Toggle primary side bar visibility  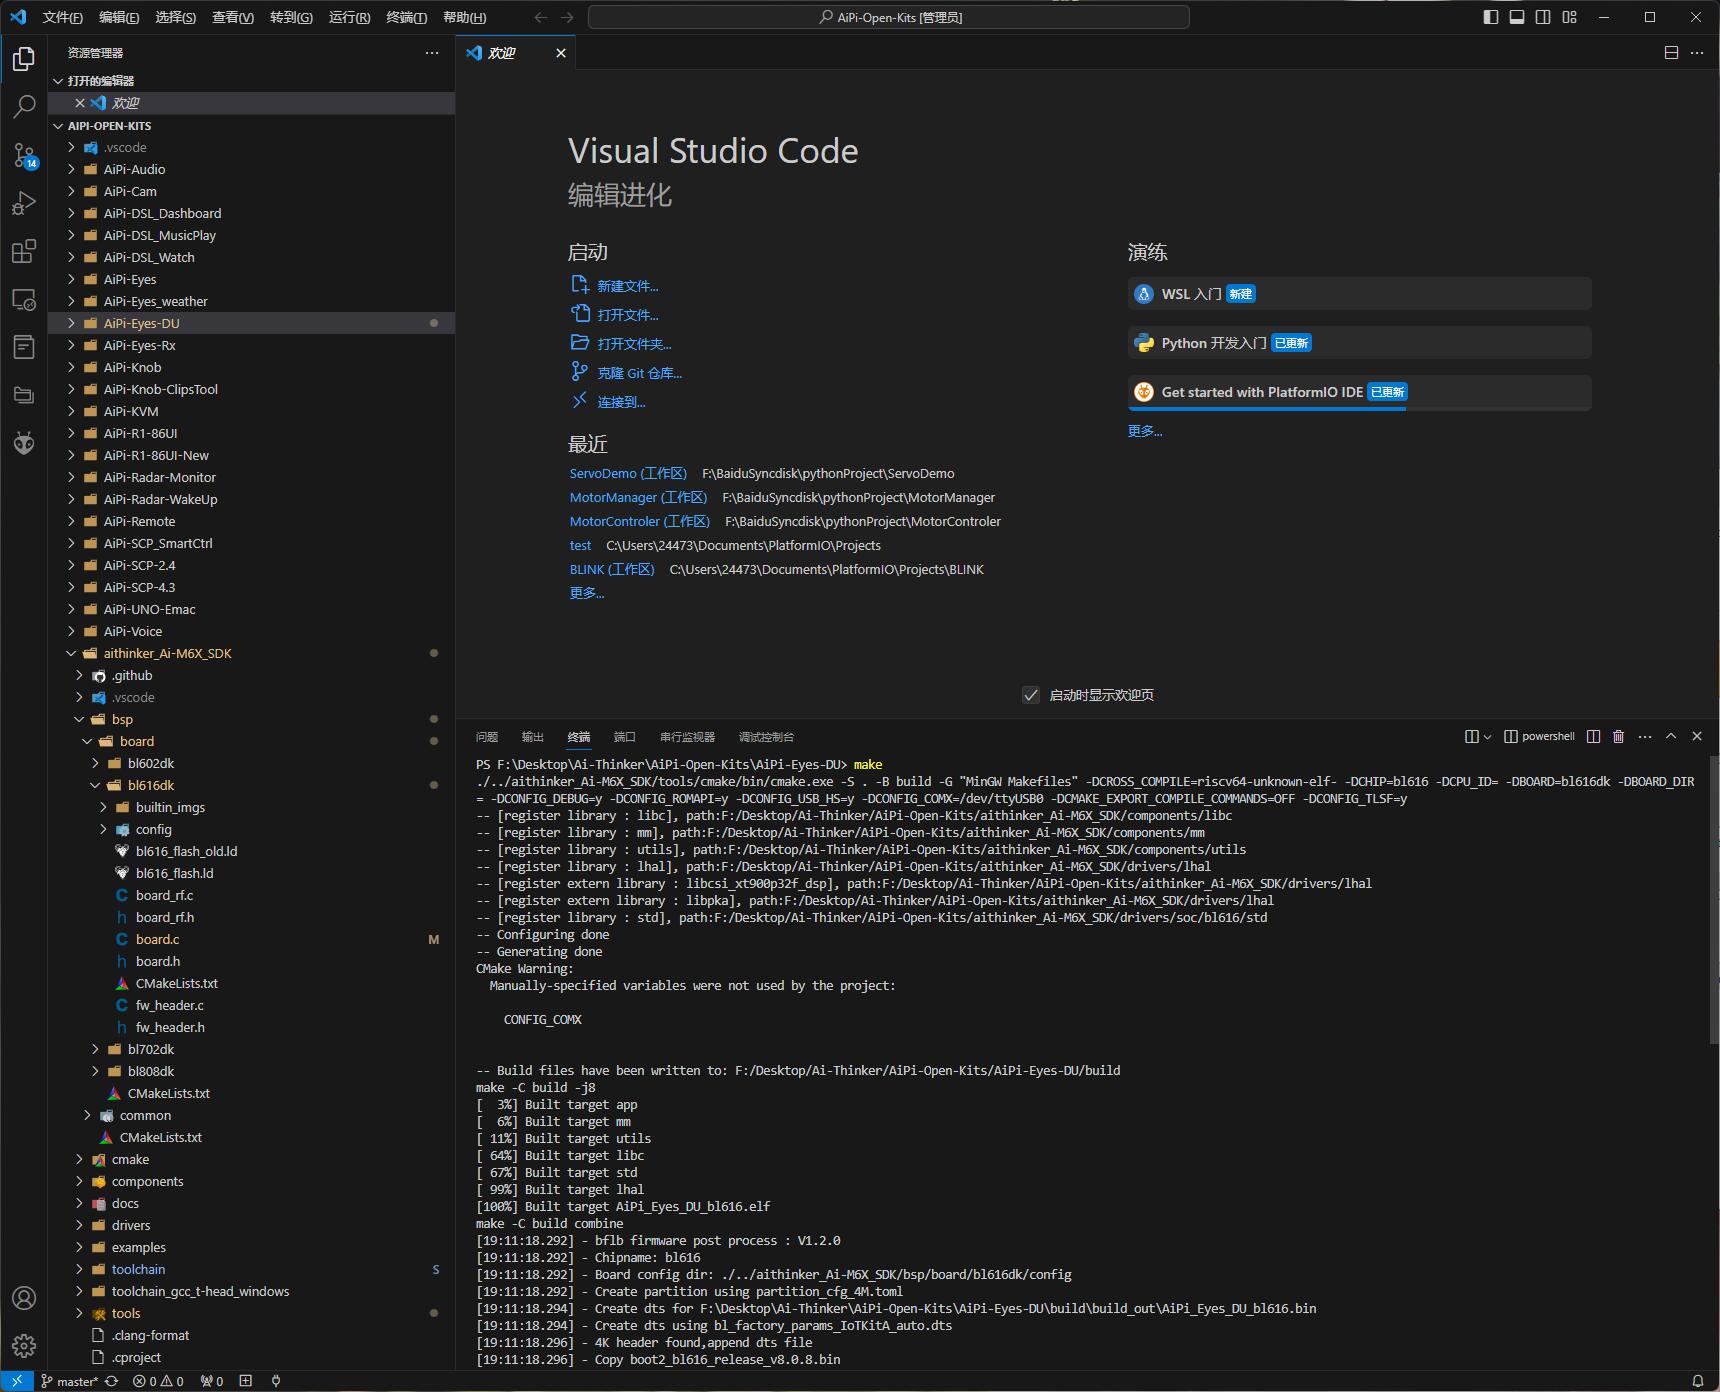tap(1491, 17)
